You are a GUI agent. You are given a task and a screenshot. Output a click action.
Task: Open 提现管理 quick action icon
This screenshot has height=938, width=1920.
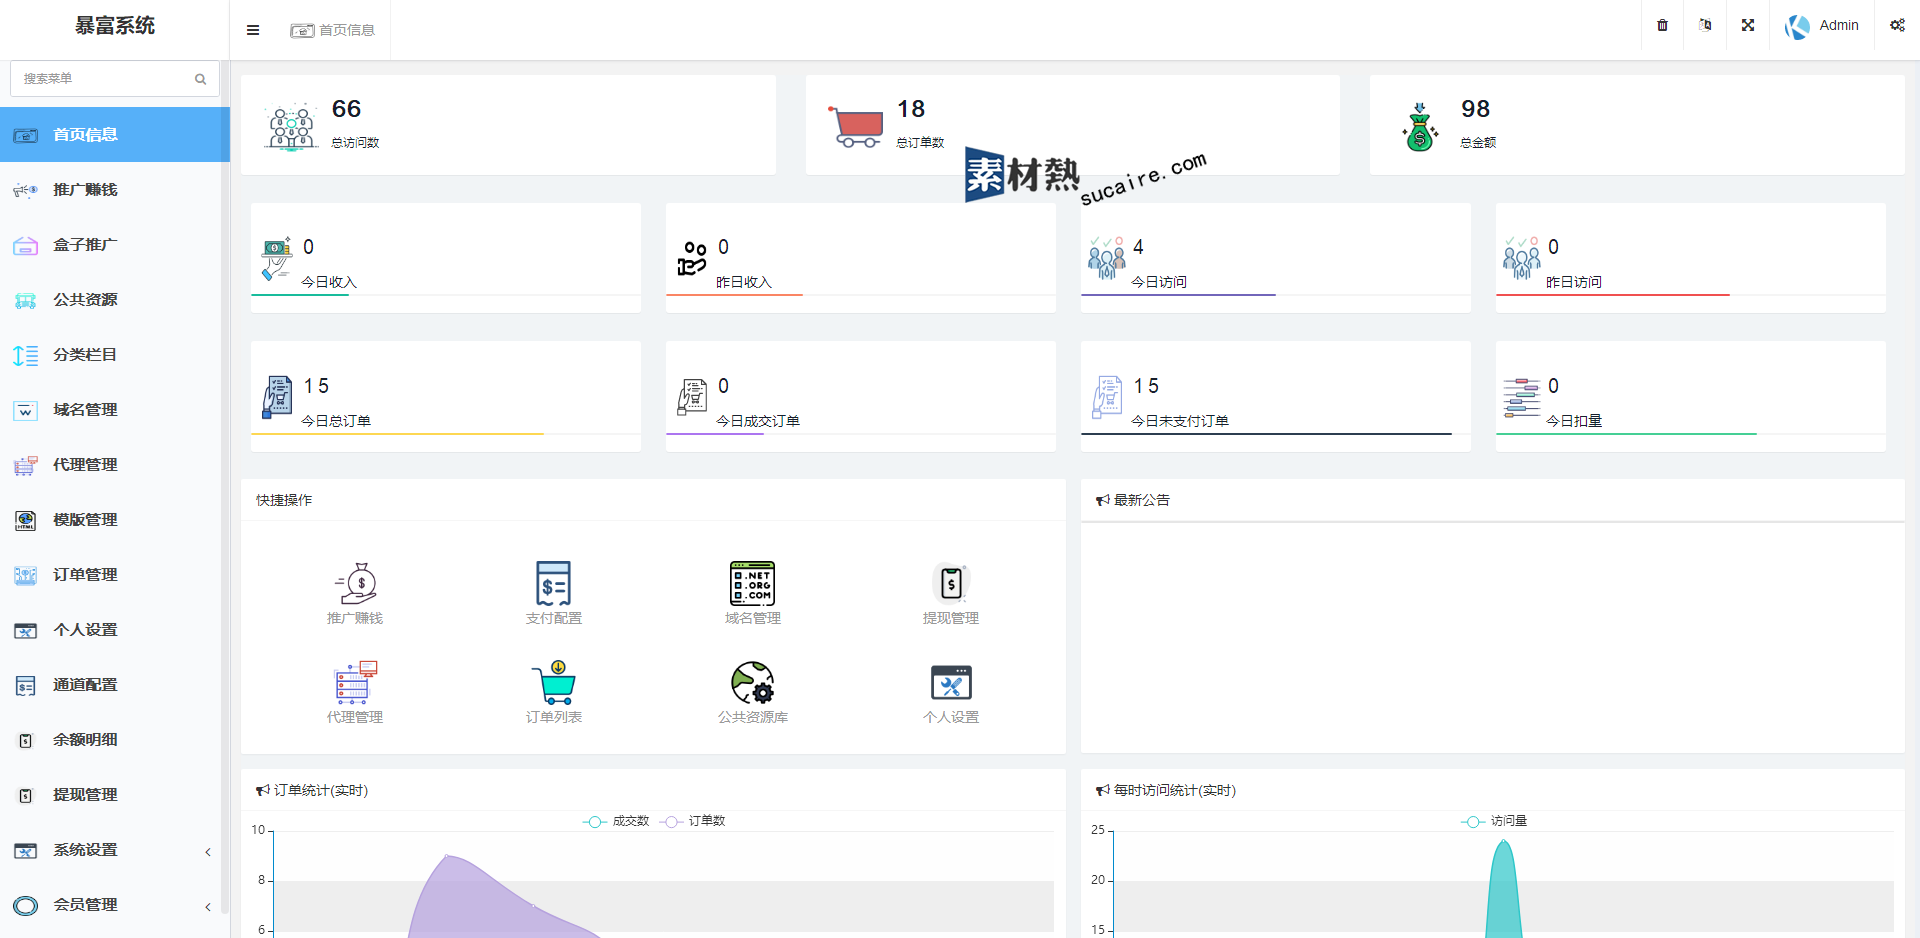click(x=951, y=583)
